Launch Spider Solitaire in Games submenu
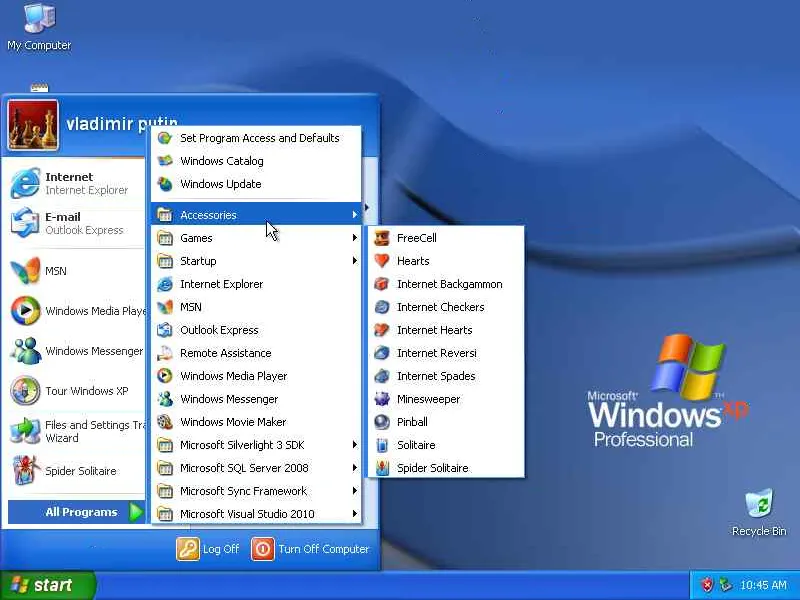Viewport: 800px width, 600px height. click(446, 468)
